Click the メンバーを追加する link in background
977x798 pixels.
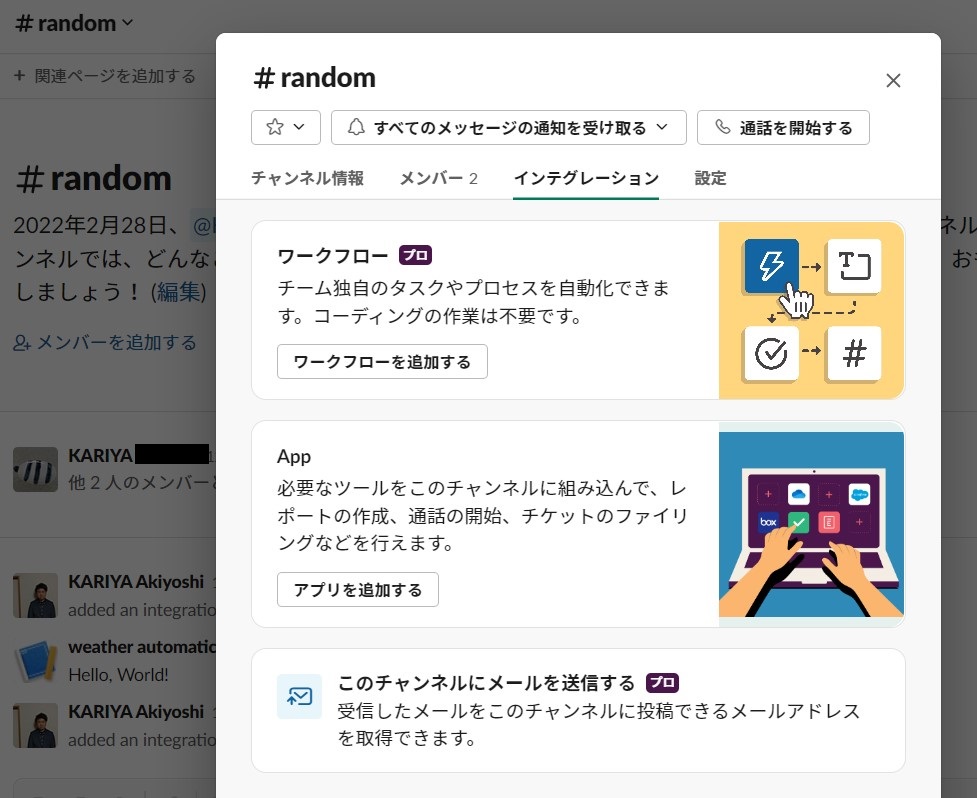coord(105,342)
